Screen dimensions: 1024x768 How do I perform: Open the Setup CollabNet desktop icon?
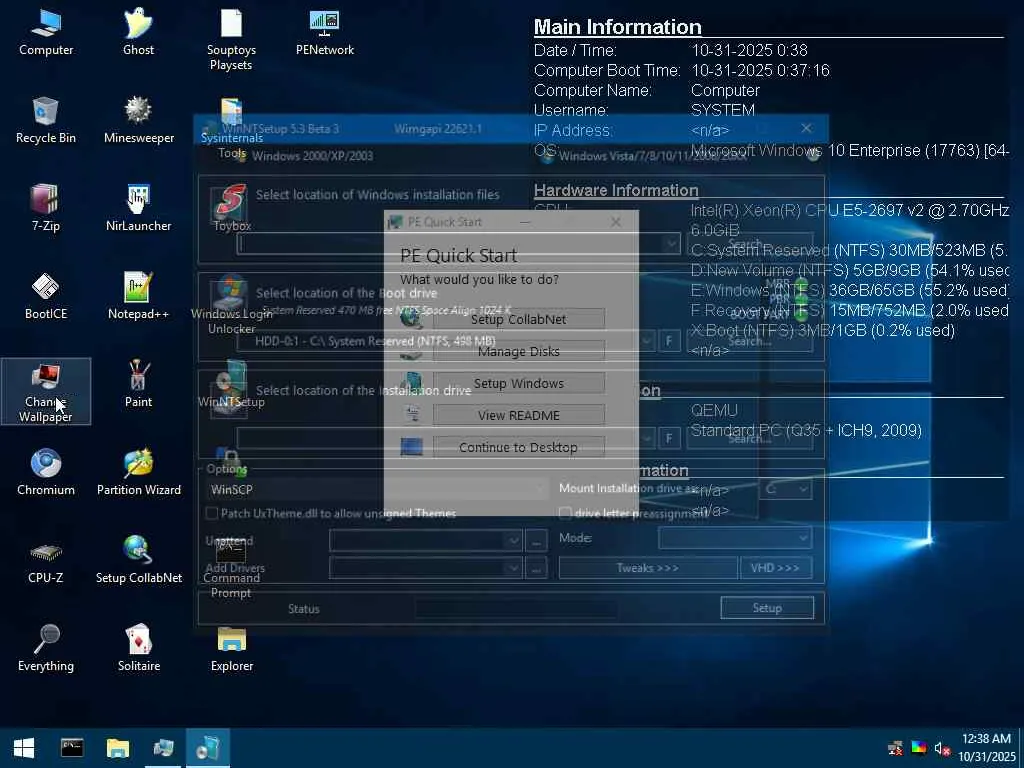click(138, 561)
